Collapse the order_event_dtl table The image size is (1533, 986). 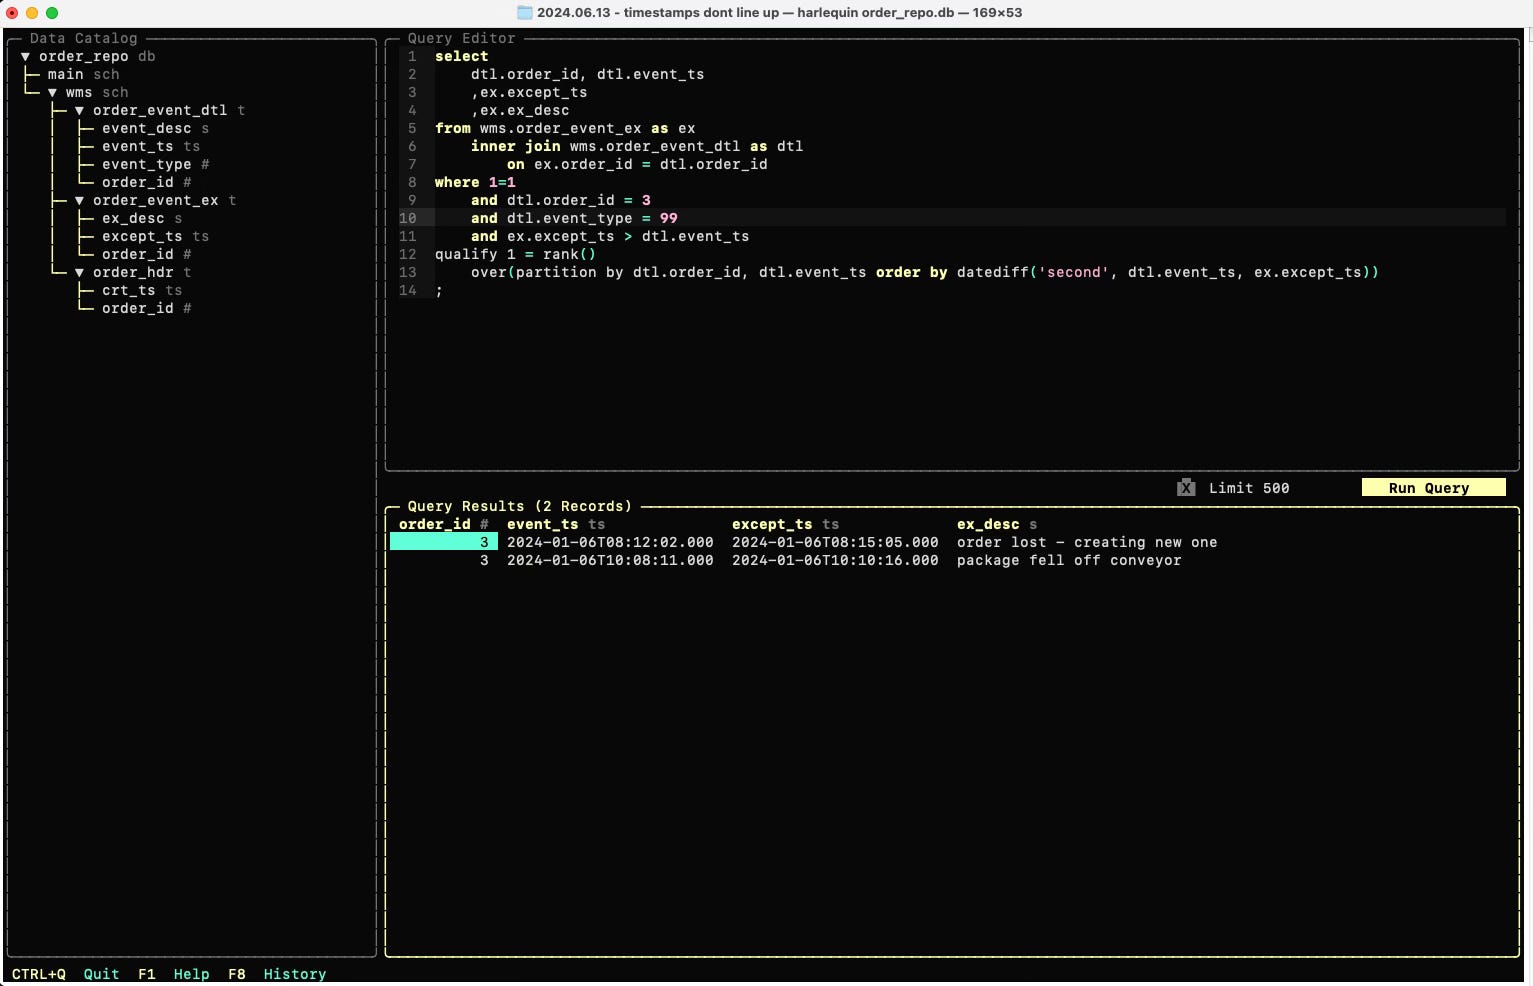pos(80,111)
